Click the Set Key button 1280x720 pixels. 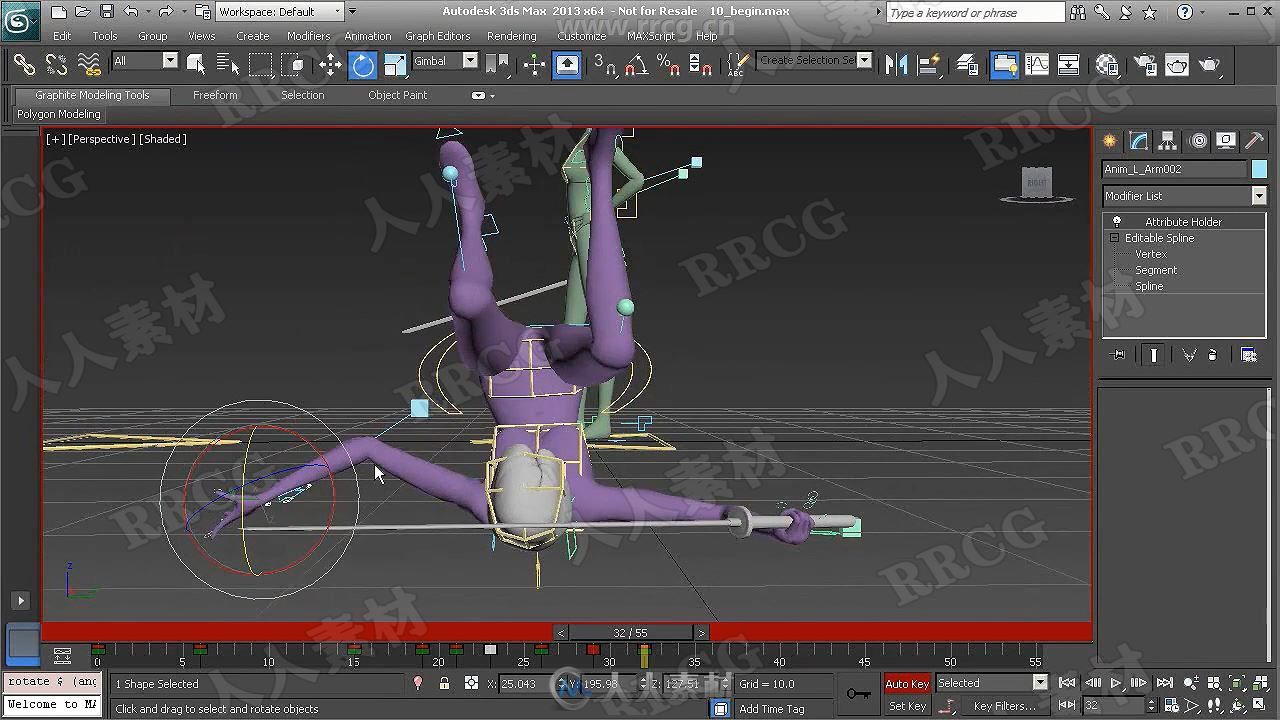907,706
